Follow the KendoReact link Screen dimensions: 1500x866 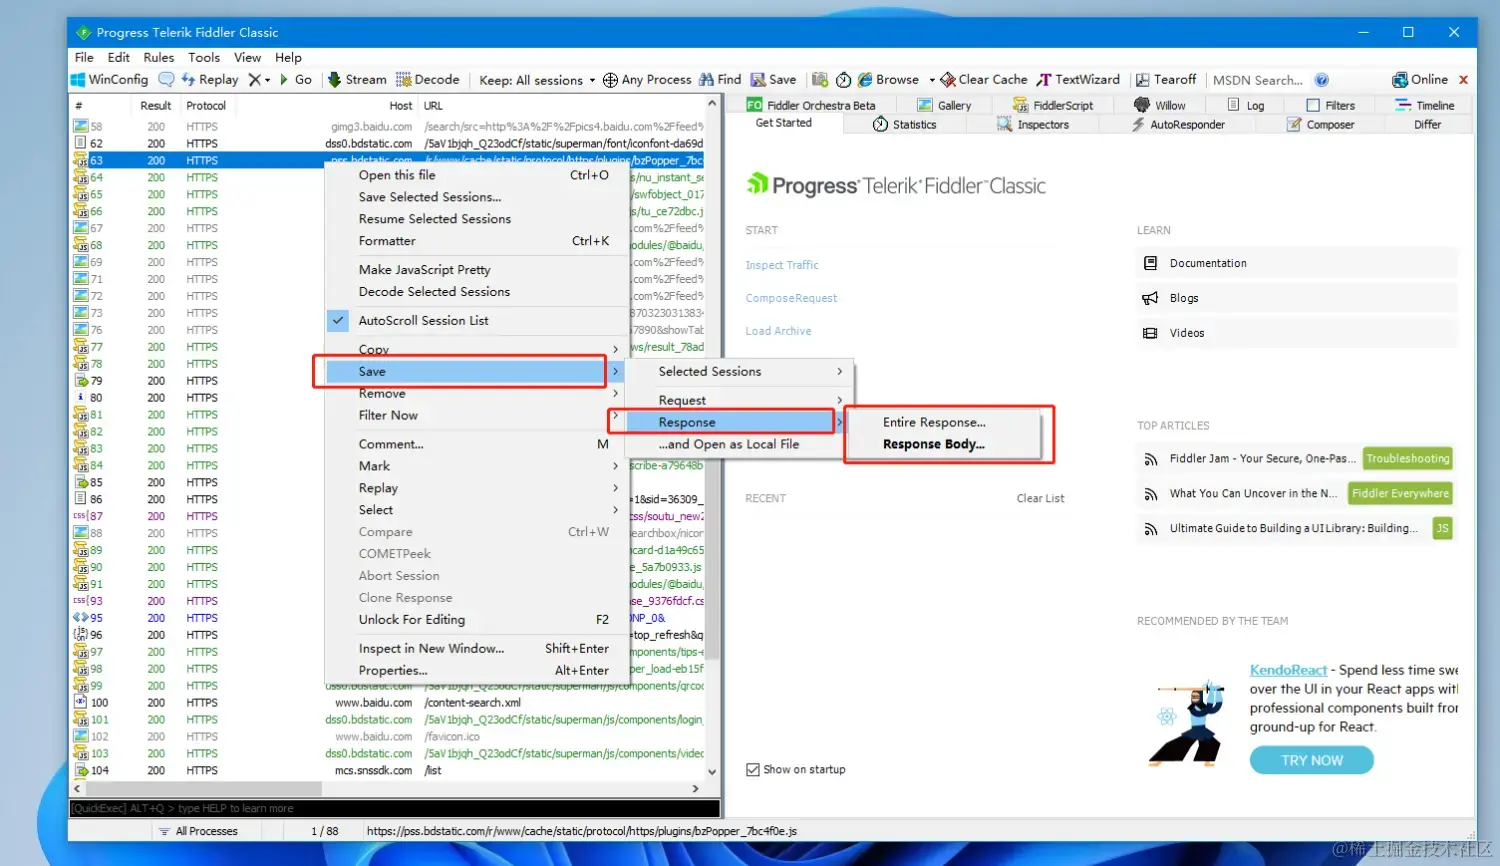(x=1288, y=671)
